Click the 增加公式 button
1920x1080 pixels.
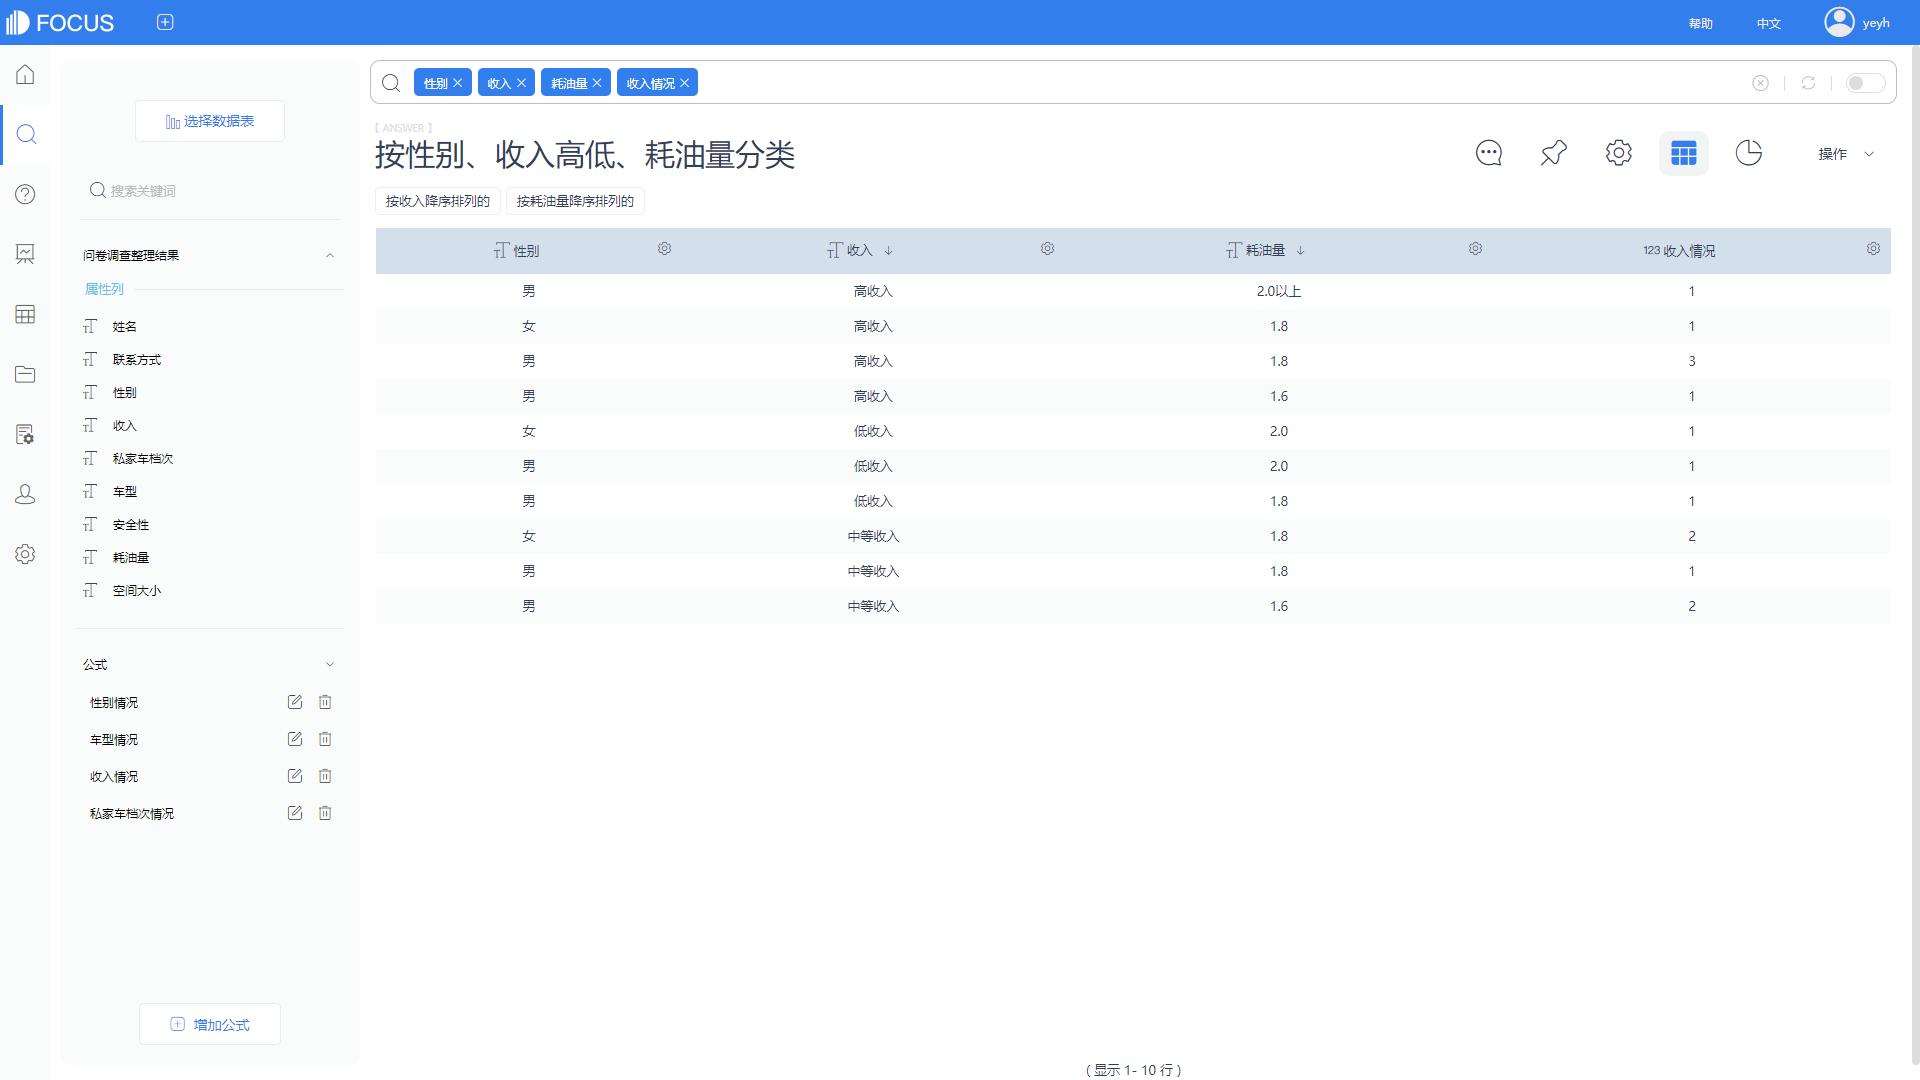pos(210,1024)
